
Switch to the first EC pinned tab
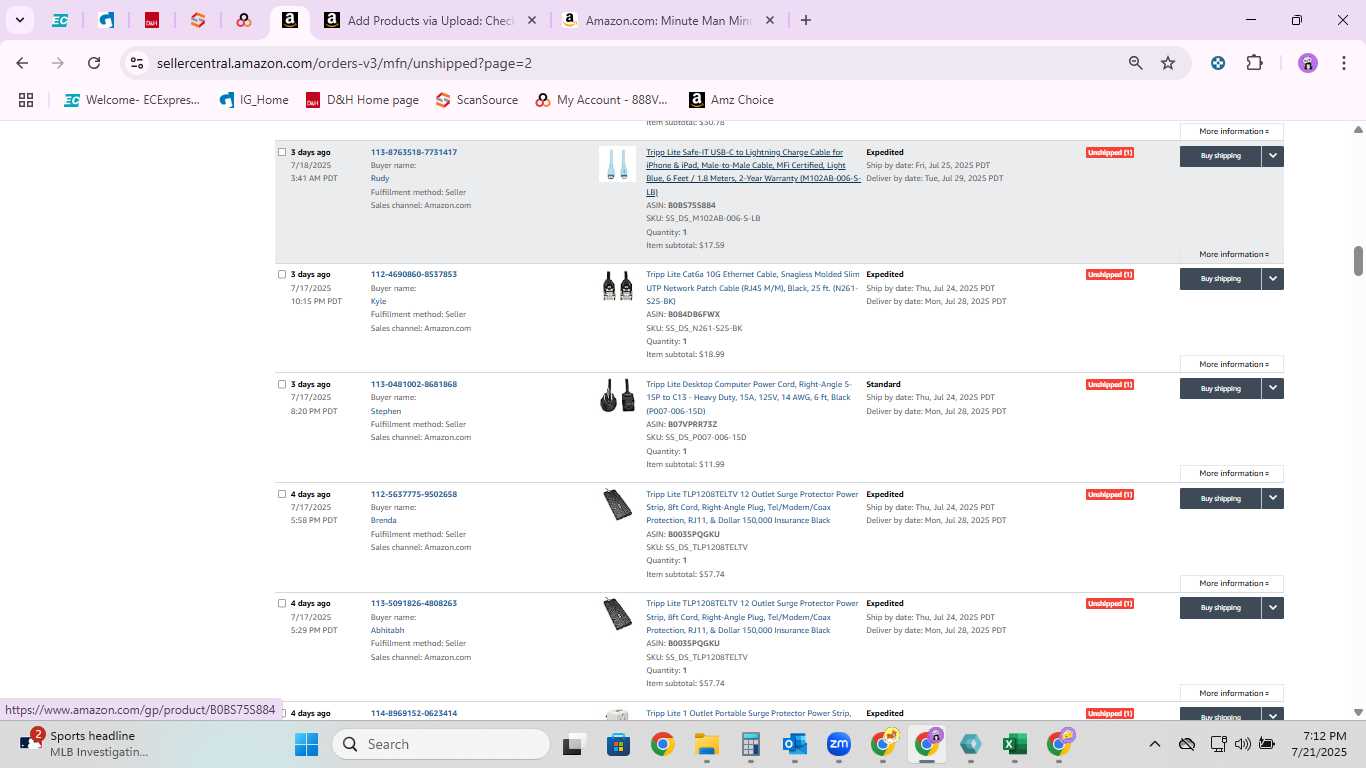60,20
